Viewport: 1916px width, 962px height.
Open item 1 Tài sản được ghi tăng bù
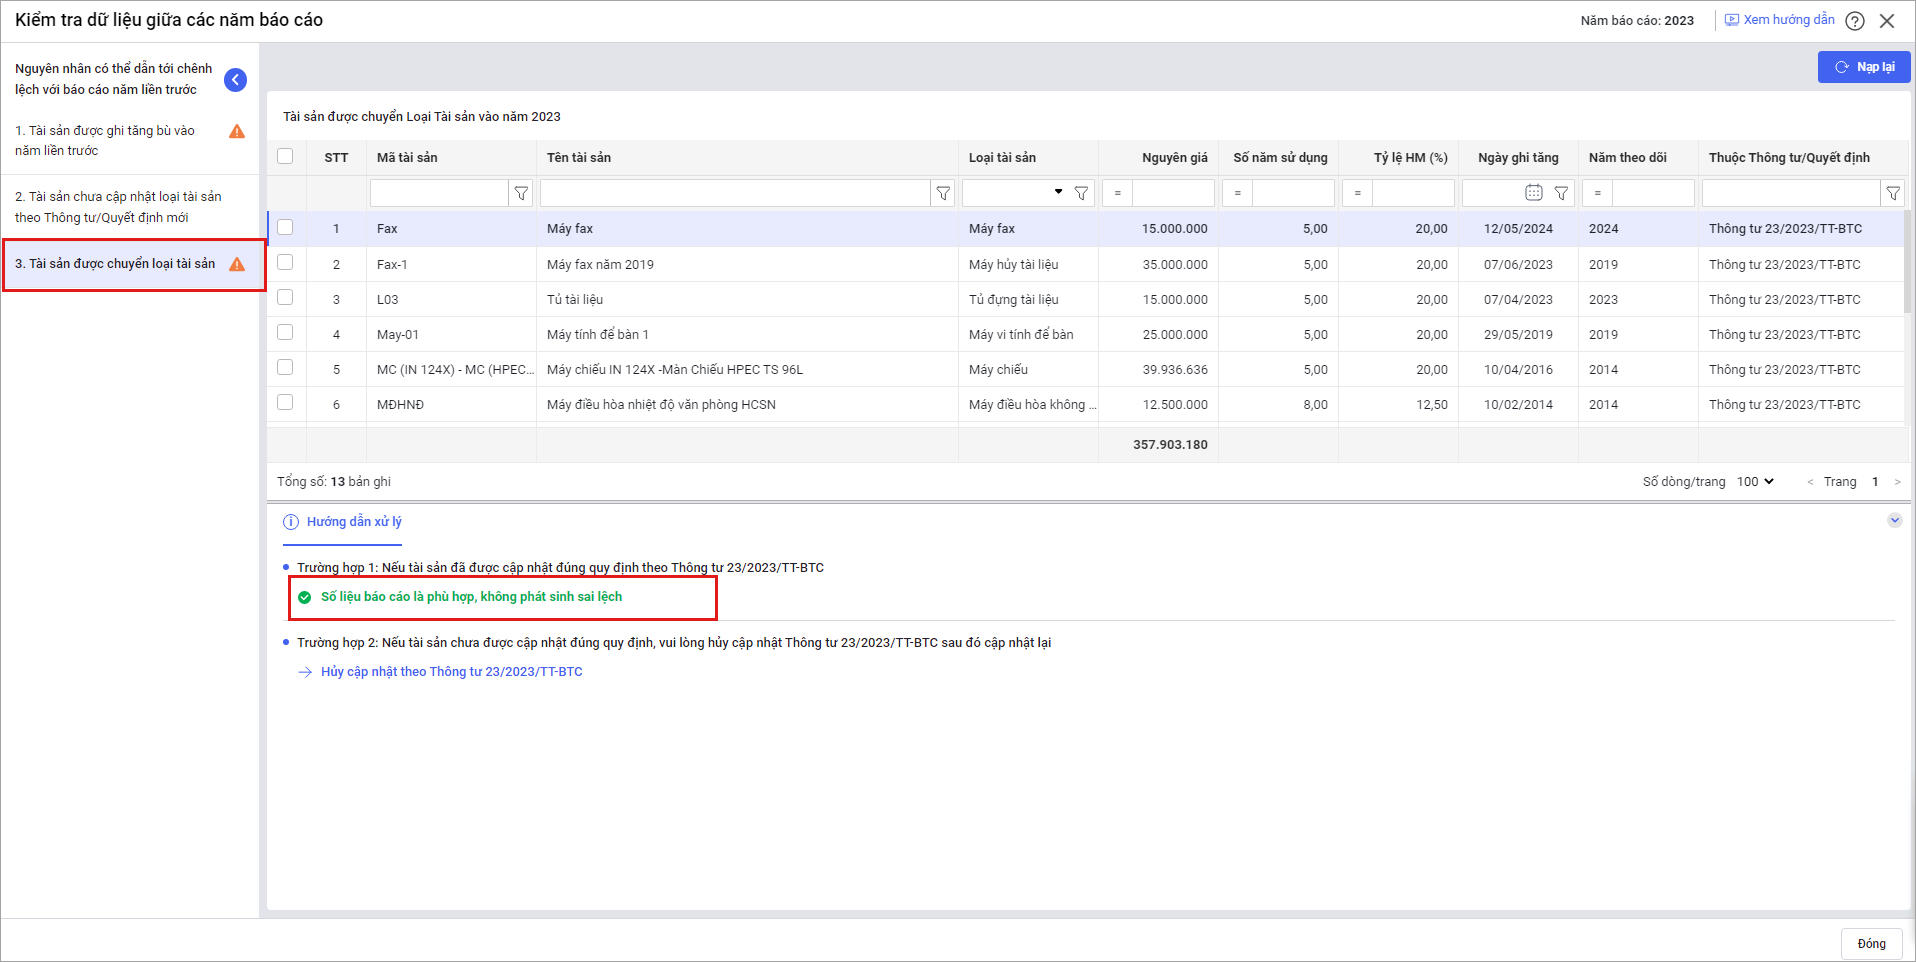(105, 140)
